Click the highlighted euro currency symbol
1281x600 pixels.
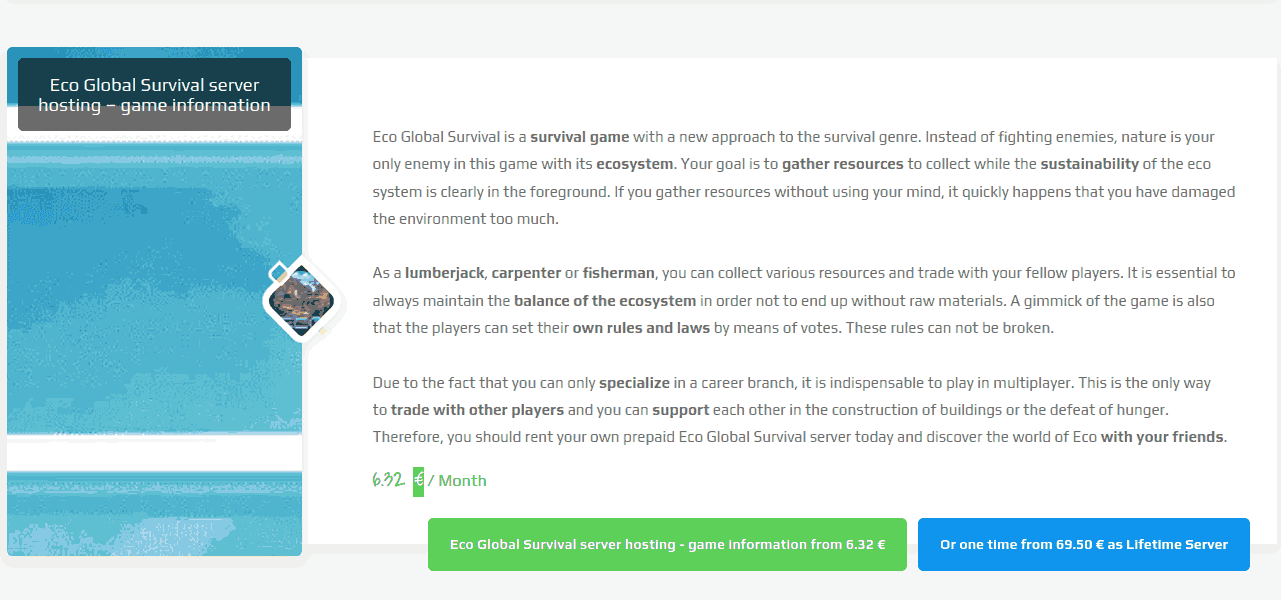tap(418, 480)
